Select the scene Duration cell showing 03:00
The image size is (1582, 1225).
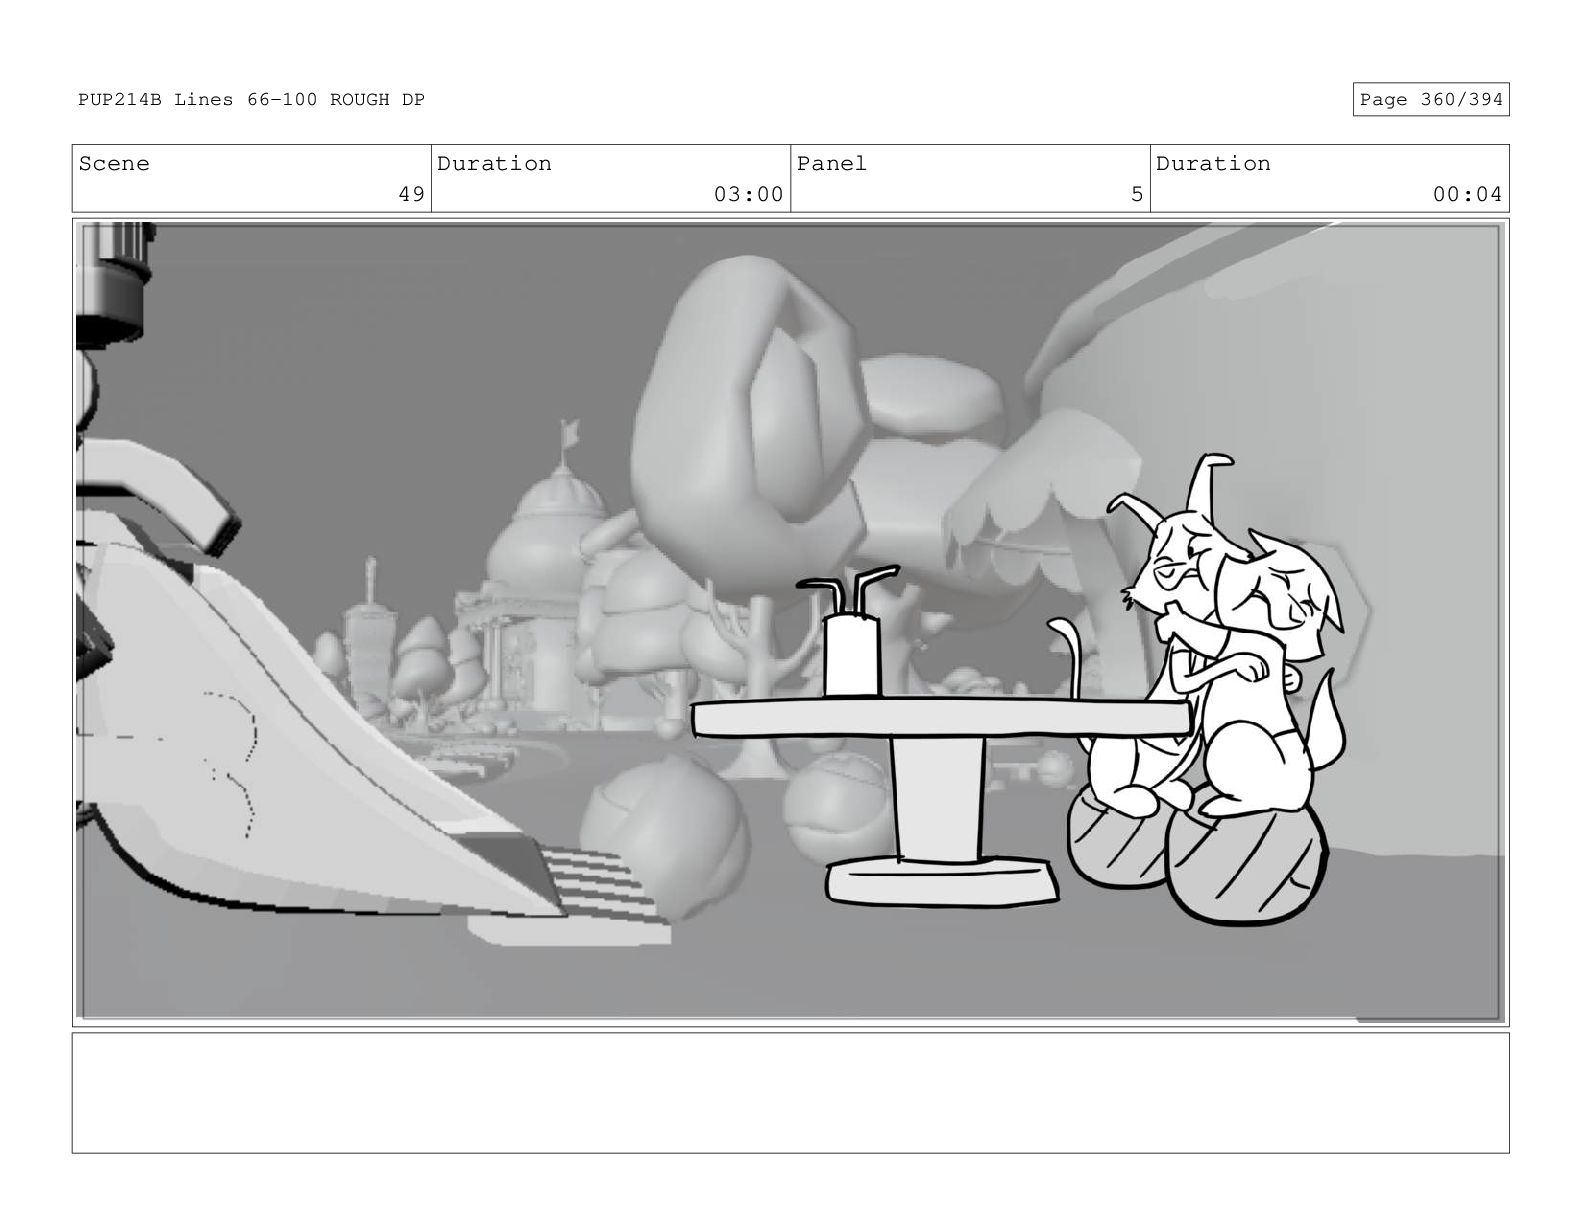click(x=611, y=178)
